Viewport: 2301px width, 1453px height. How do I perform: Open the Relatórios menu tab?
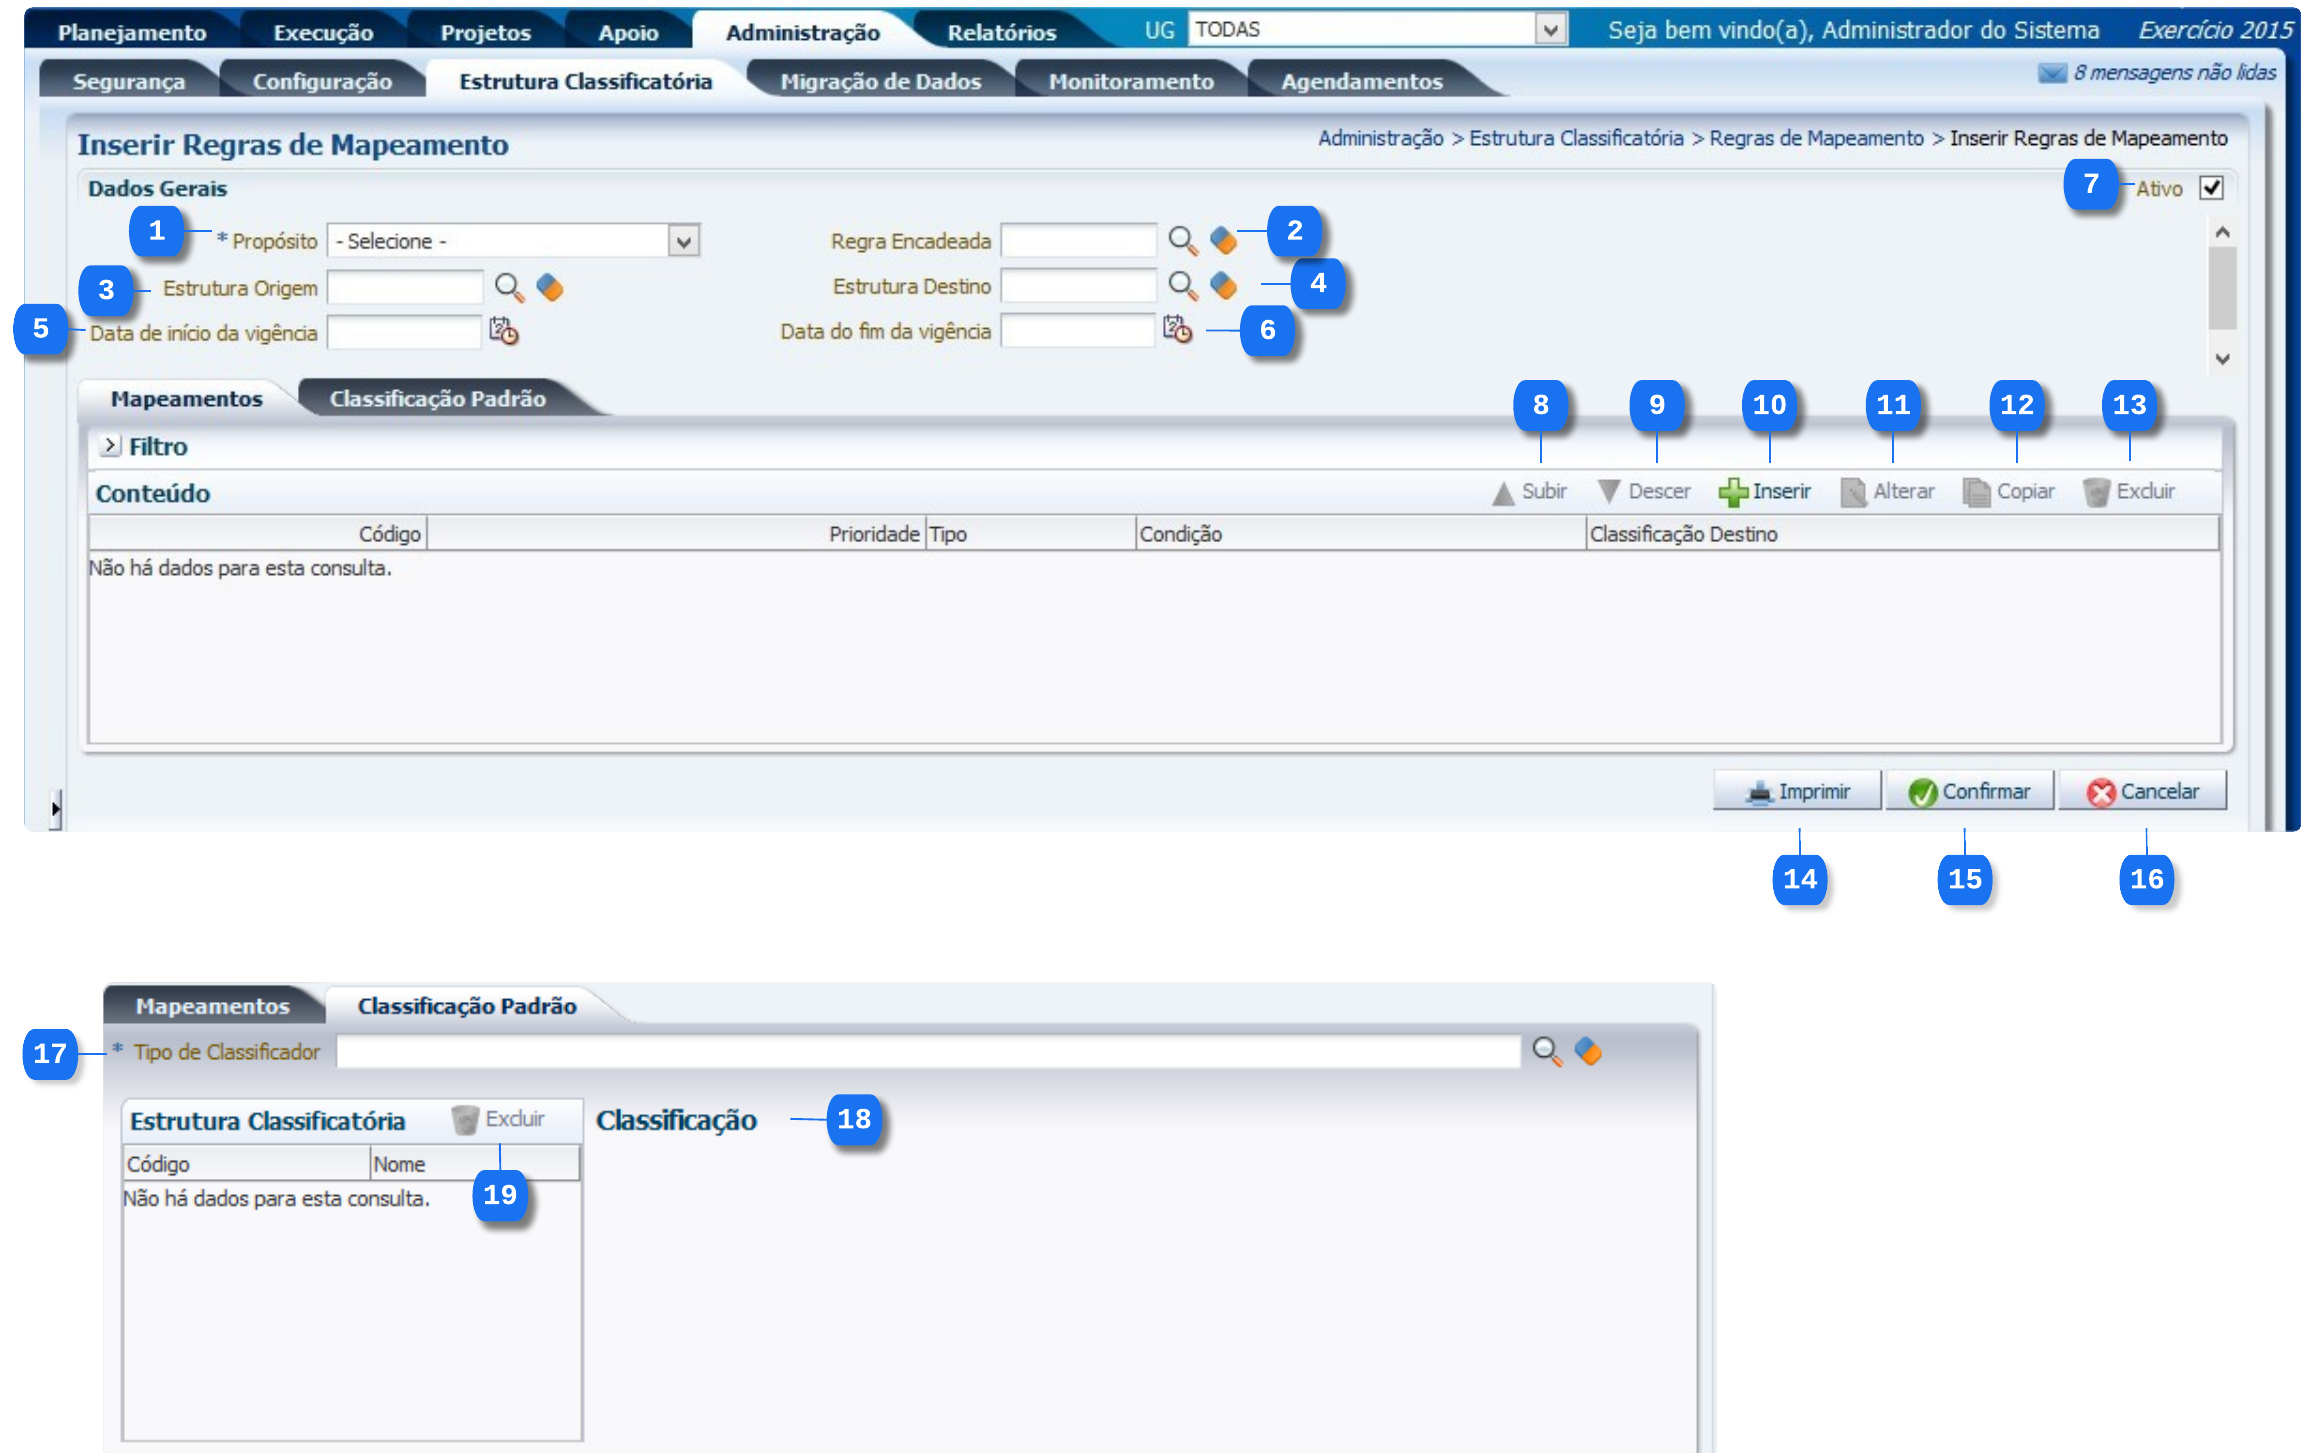[1001, 33]
